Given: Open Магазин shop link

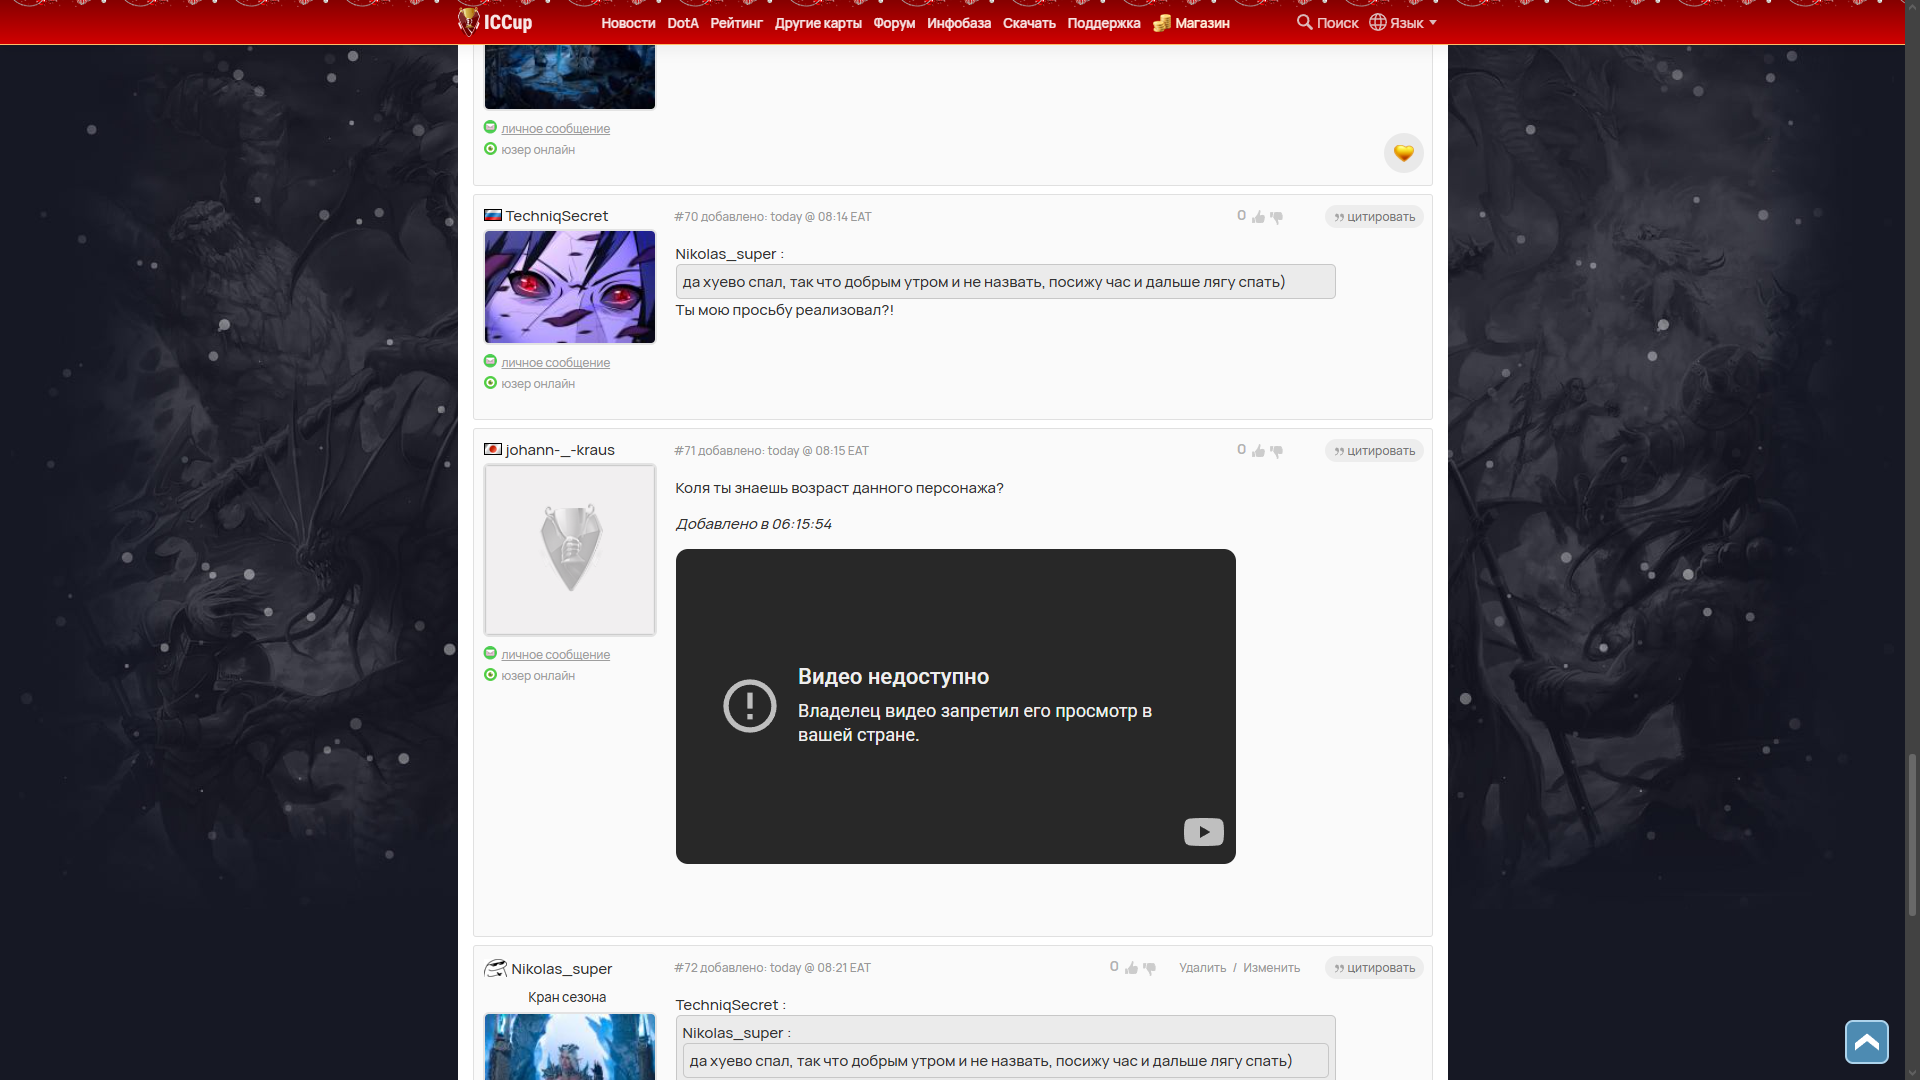Looking at the screenshot, I should point(1201,23).
